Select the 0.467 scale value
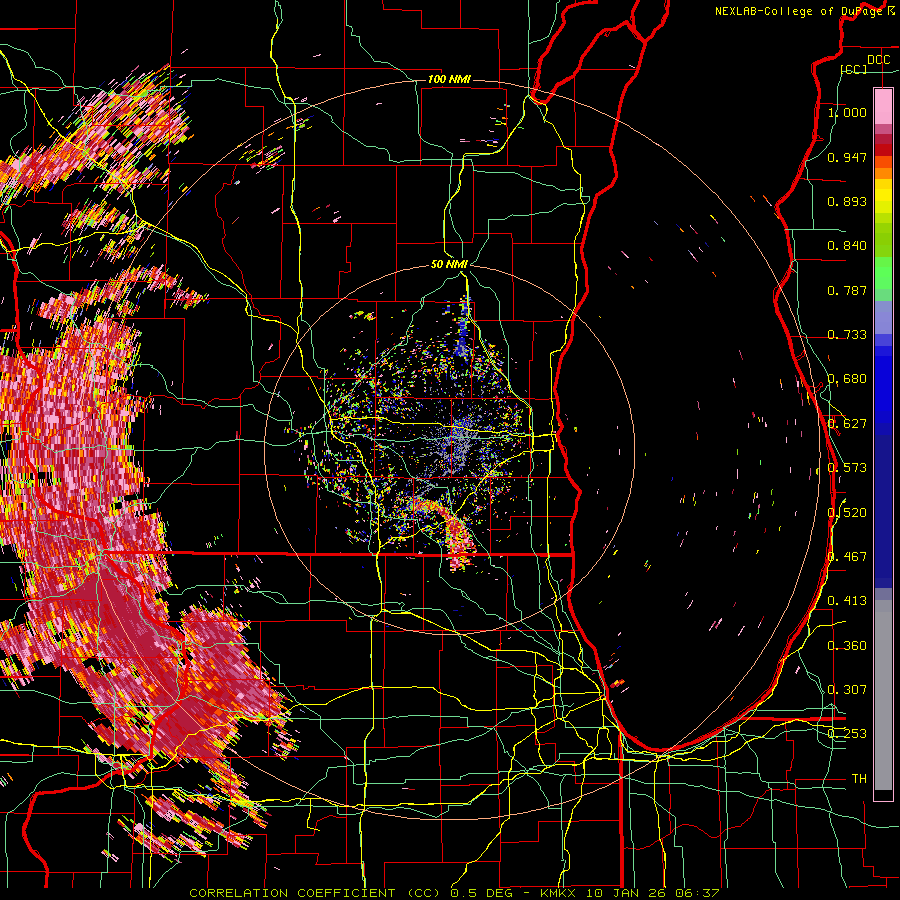The height and width of the screenshot is (900, 900). pyautogui.click(x=847, y=557)
